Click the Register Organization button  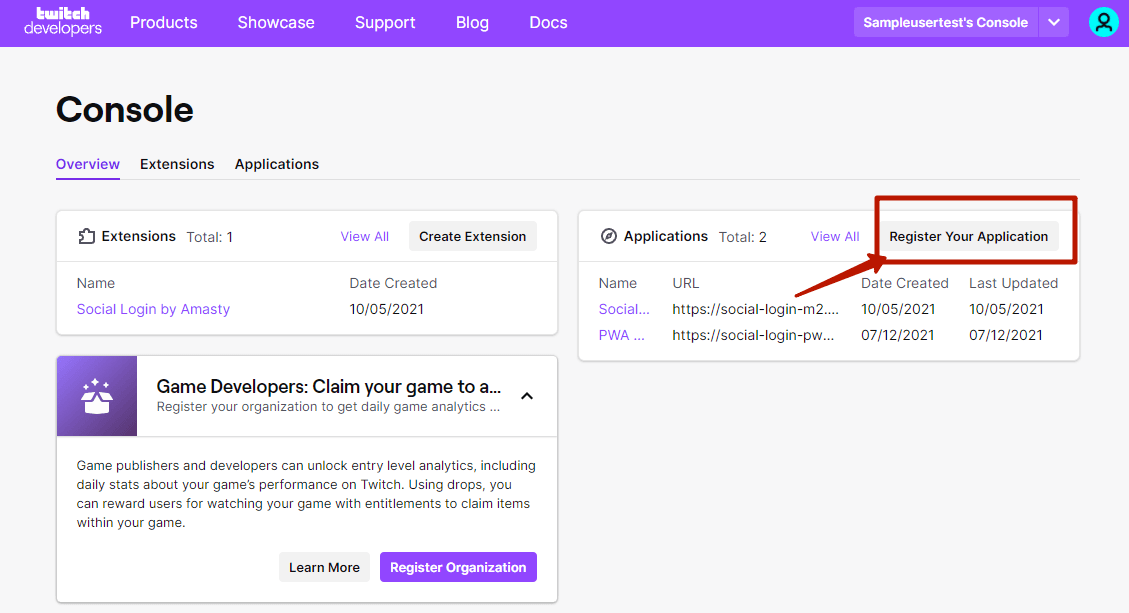coord(458,568)
